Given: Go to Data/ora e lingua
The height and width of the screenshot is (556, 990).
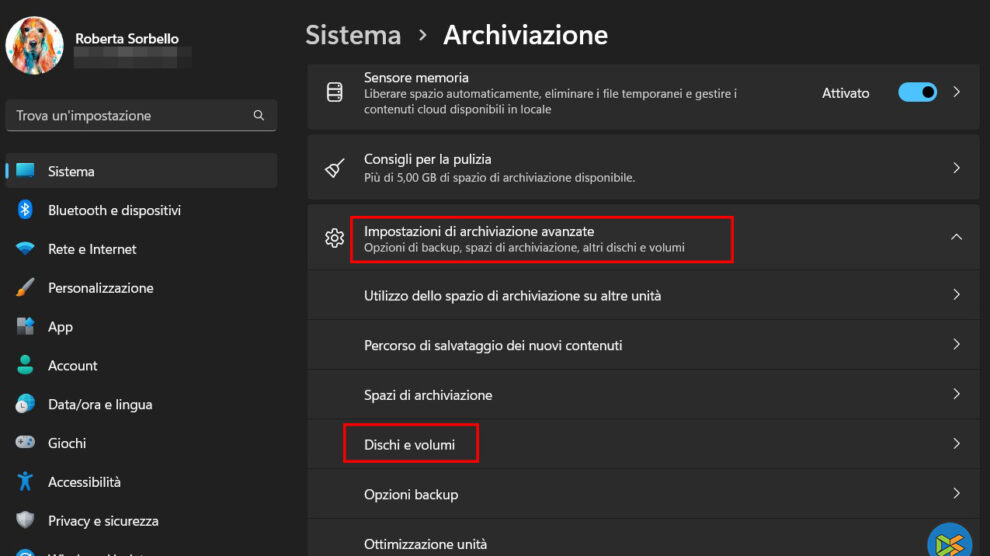Looking at the screenshot, I should coord(100,405).
